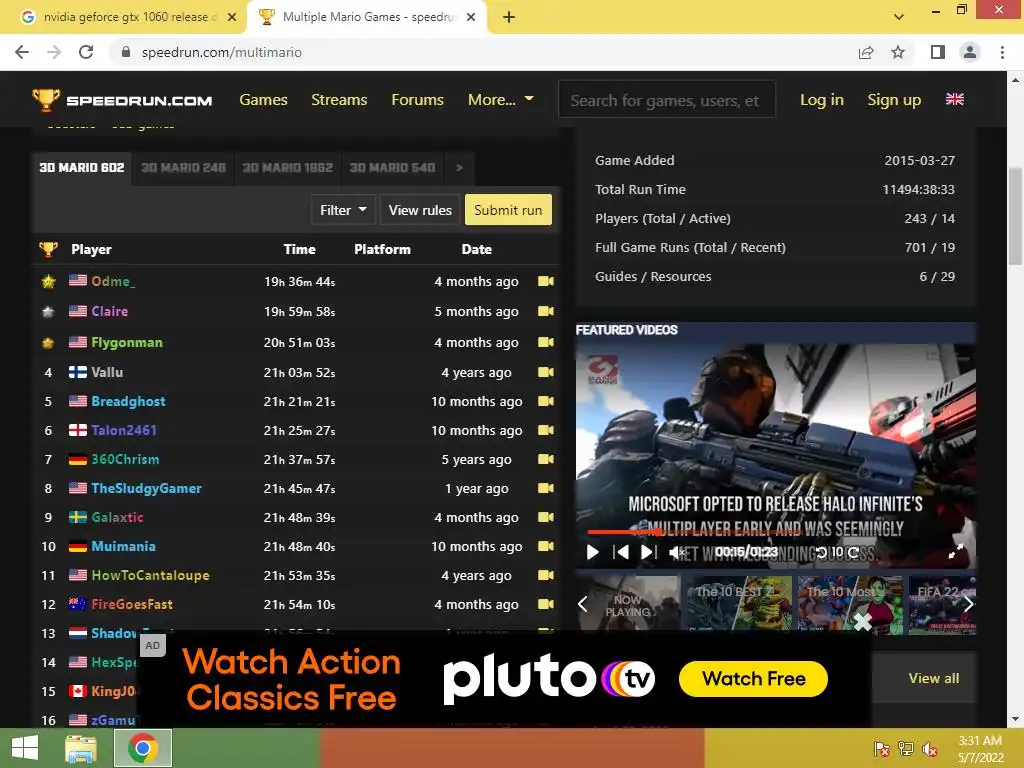1024x768 pixels.
Task: Focus the search games and users field
Action: pyautogui.click(x=667, y=99)
